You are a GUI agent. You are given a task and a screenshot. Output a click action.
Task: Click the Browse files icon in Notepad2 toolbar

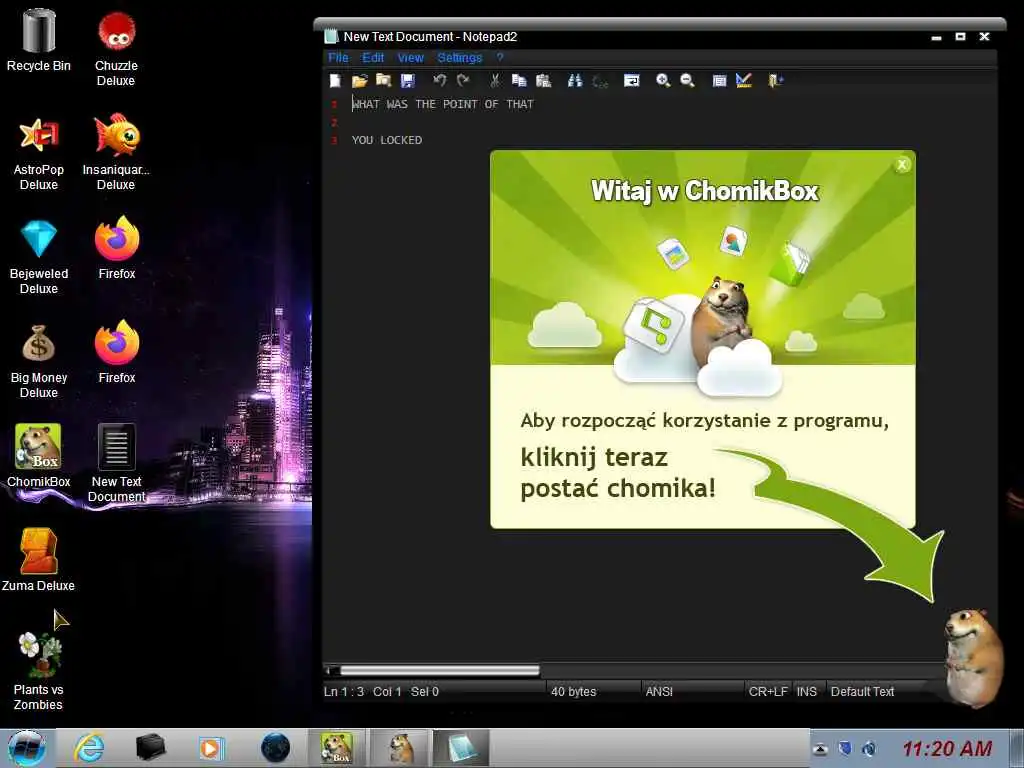point(383,80)
